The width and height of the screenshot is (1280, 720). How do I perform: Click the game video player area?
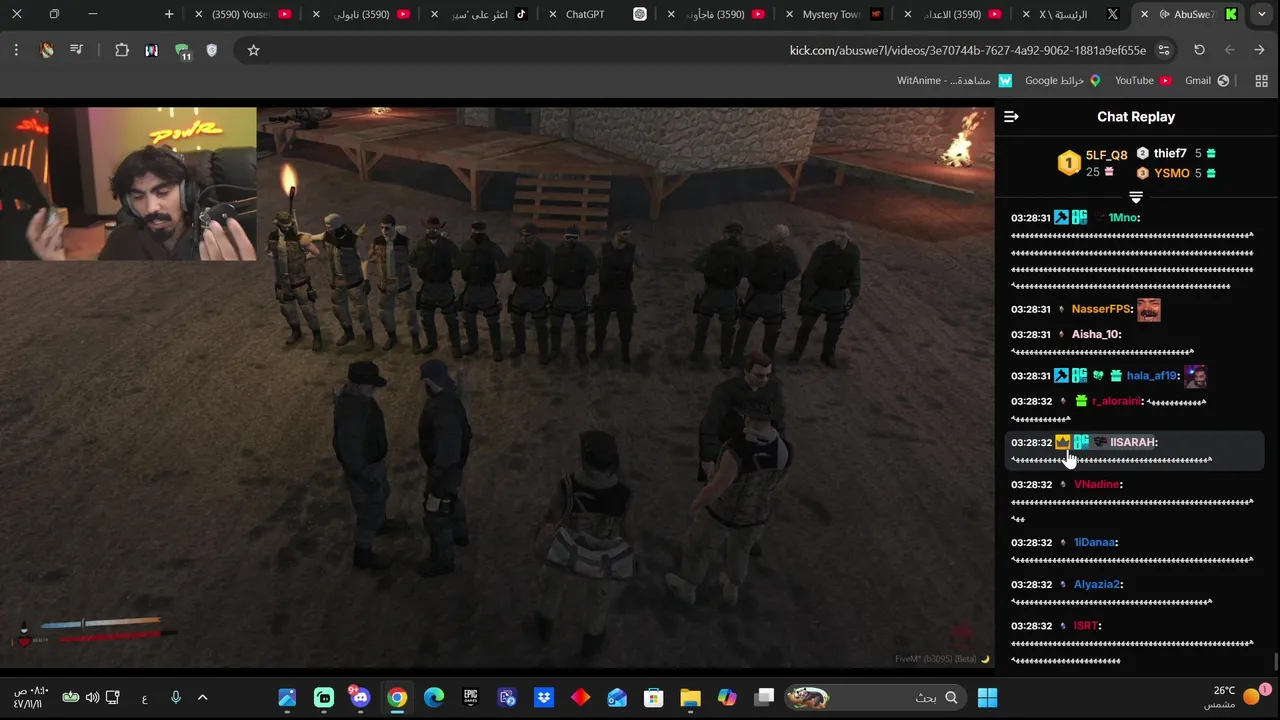[497, 386]
